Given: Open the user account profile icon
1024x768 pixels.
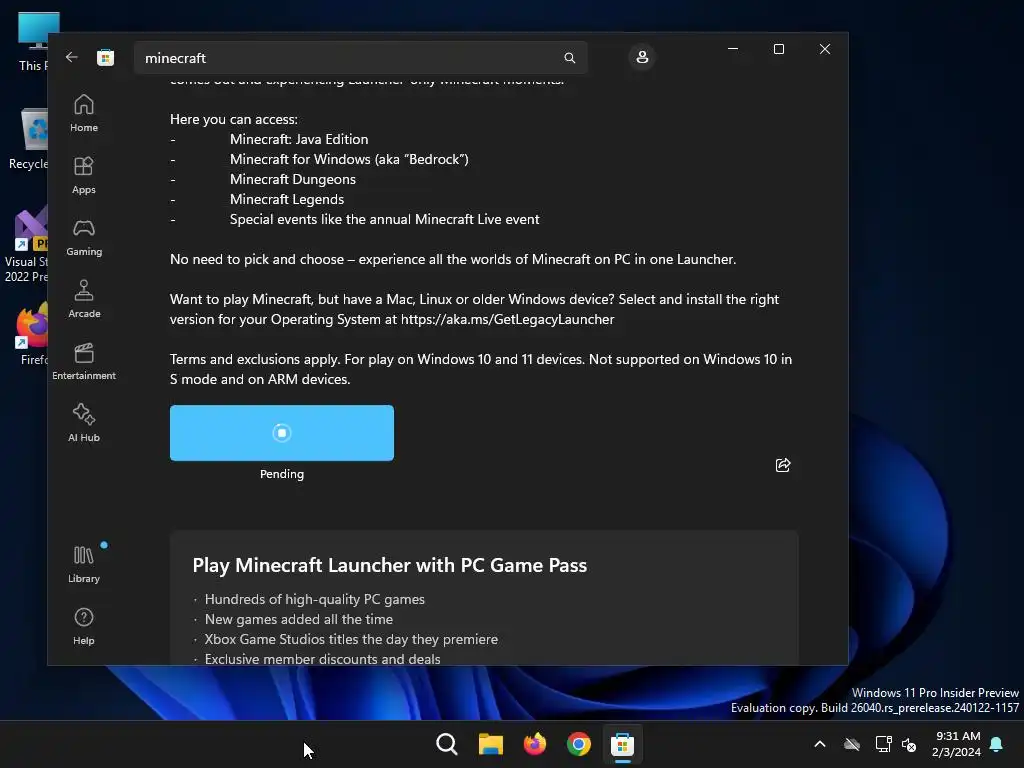Looking at the screenshot, I should tap(642, 57).
